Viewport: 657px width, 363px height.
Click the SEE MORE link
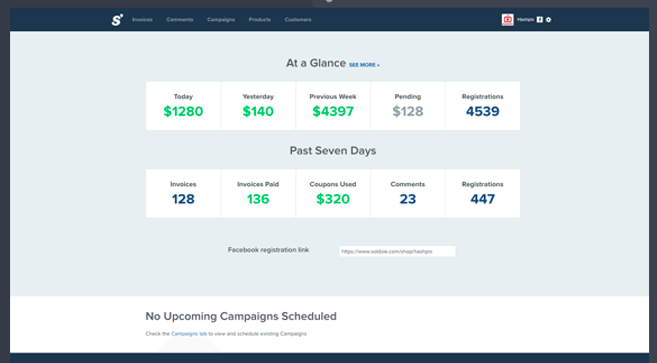click(364, 65)
